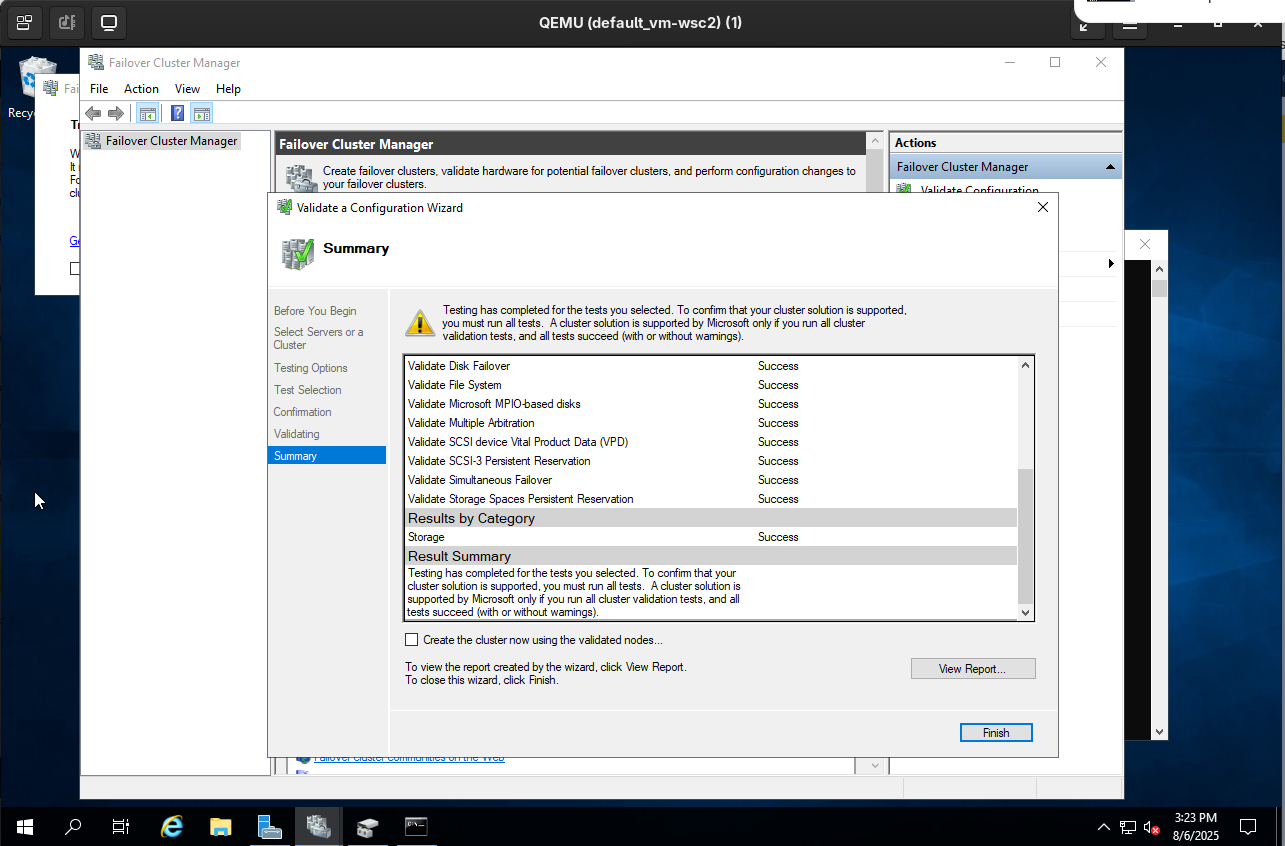
Task: Click Validate SCSI device Vital Product Data row
Action: tap(711, 442)
